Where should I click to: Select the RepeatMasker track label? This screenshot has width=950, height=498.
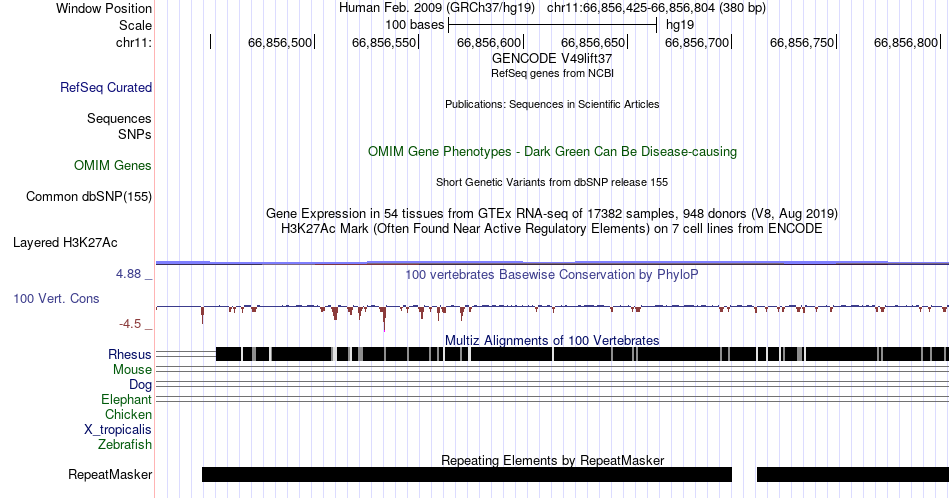[110, 474]
